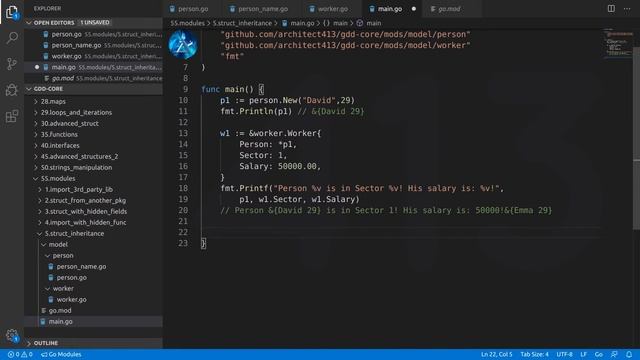
Task: Collapse the worker folder in tree
Action: 93,289
